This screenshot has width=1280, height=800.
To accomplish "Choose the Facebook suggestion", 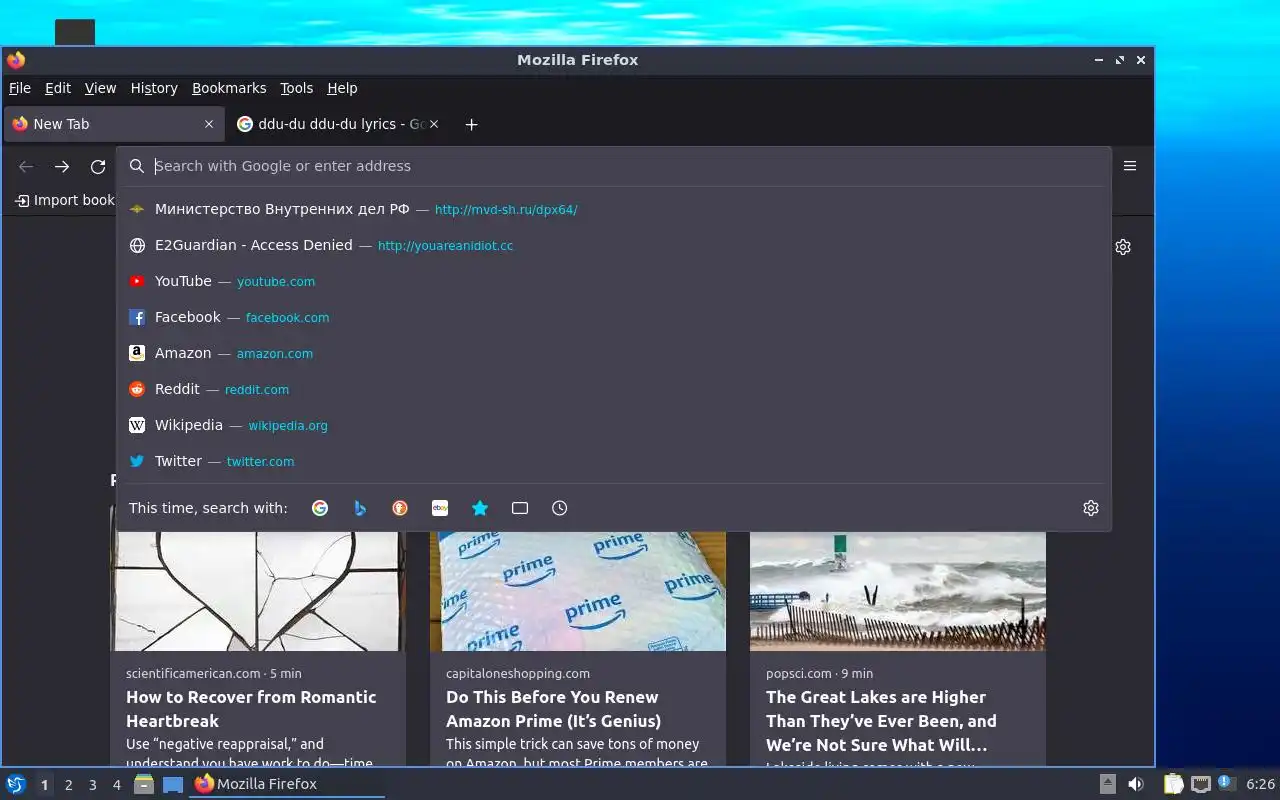I will [x=614, y=317].
